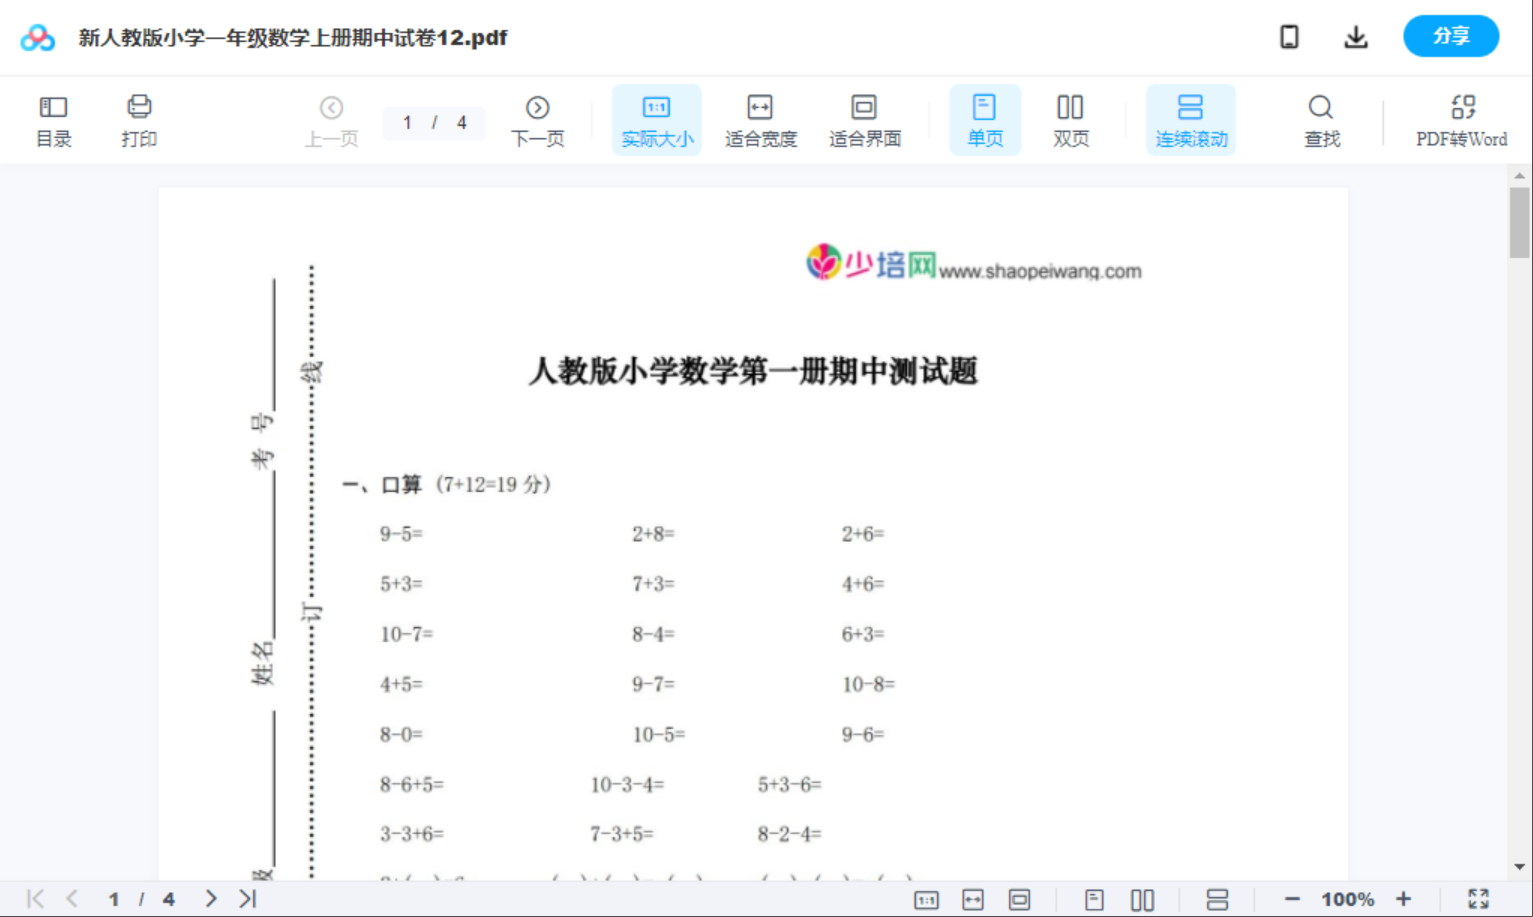The width and height of the screenshot is (1533, 917).
Task: Switch to 双页 two-page layout
Action: coord(1070,119)
